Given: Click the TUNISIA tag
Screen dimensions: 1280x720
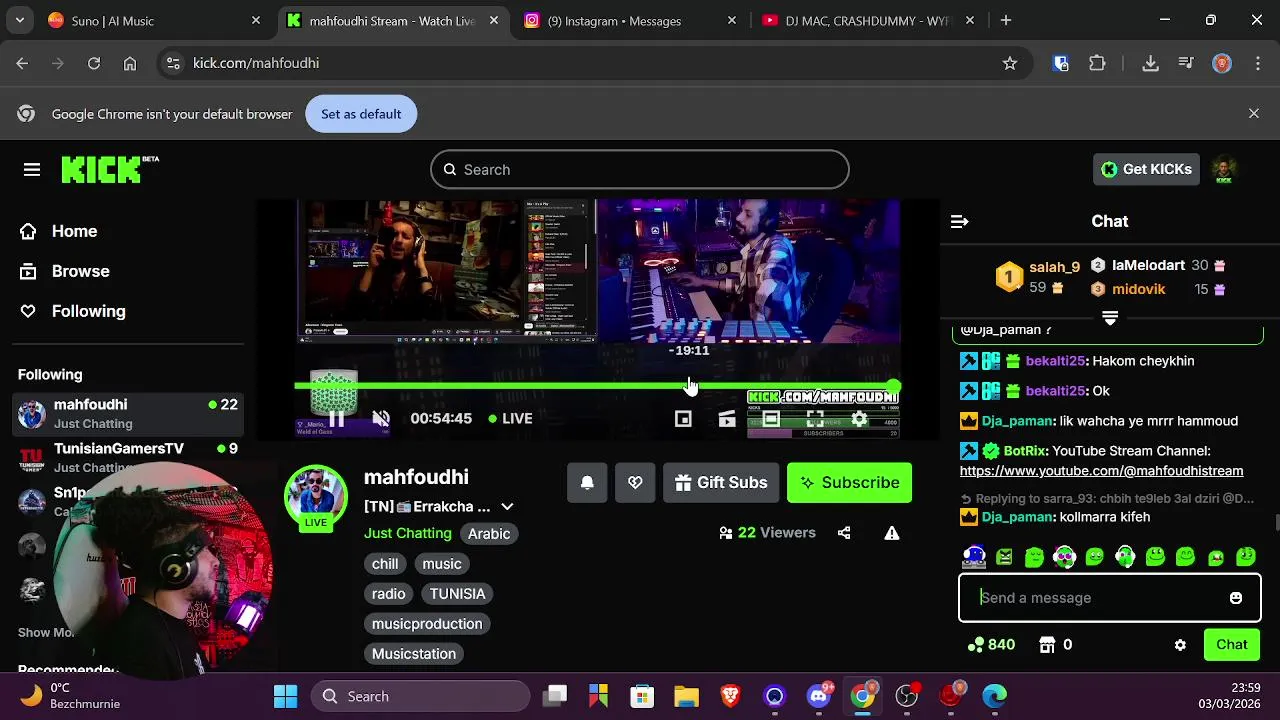Looking at the screenshot, I should click(x=457, y=594).
